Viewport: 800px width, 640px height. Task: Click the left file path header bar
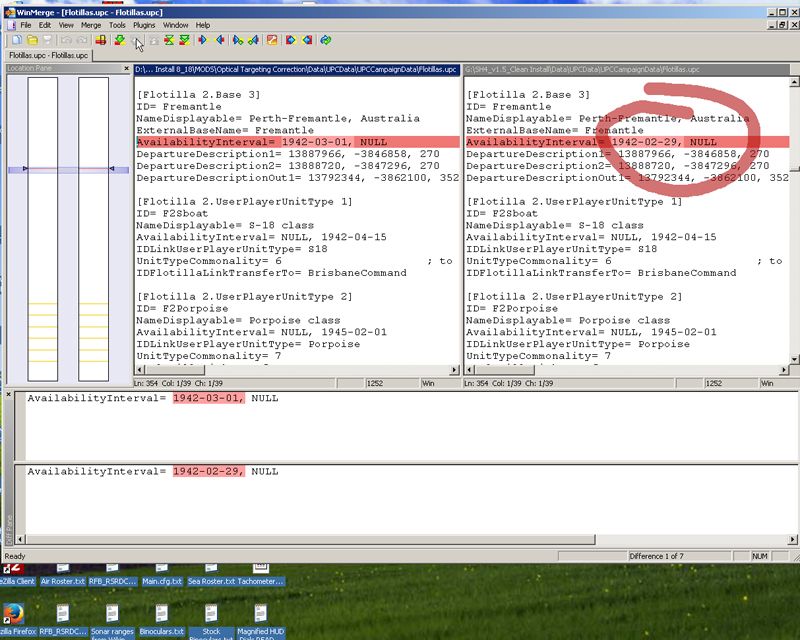point(297,69)
